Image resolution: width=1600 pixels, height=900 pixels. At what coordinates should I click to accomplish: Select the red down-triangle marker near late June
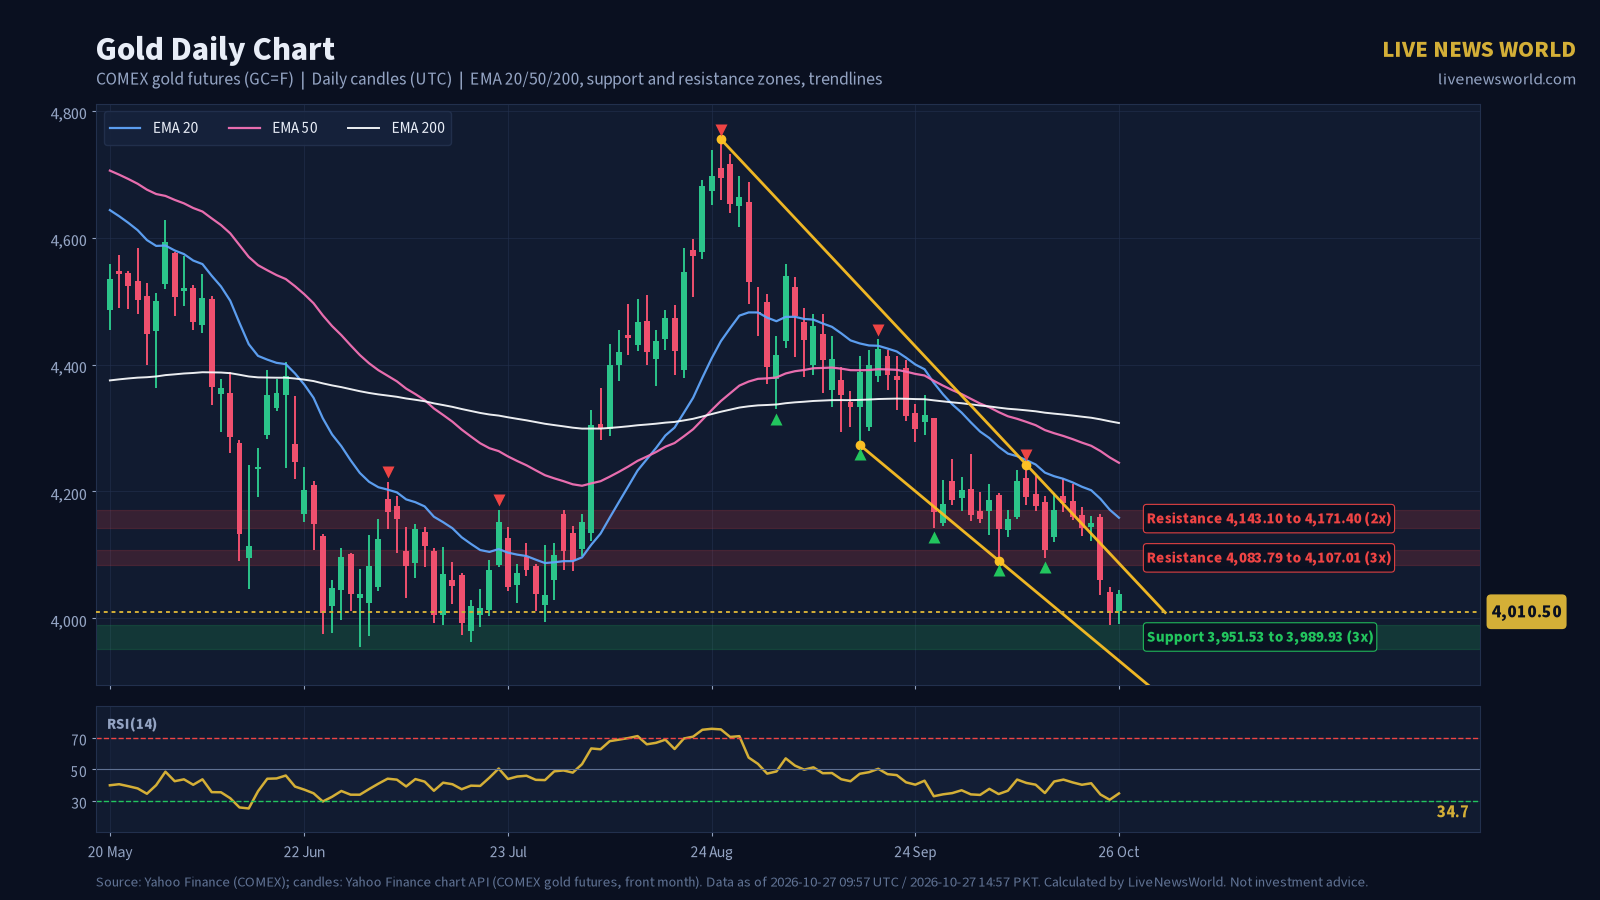pos(388,472)
